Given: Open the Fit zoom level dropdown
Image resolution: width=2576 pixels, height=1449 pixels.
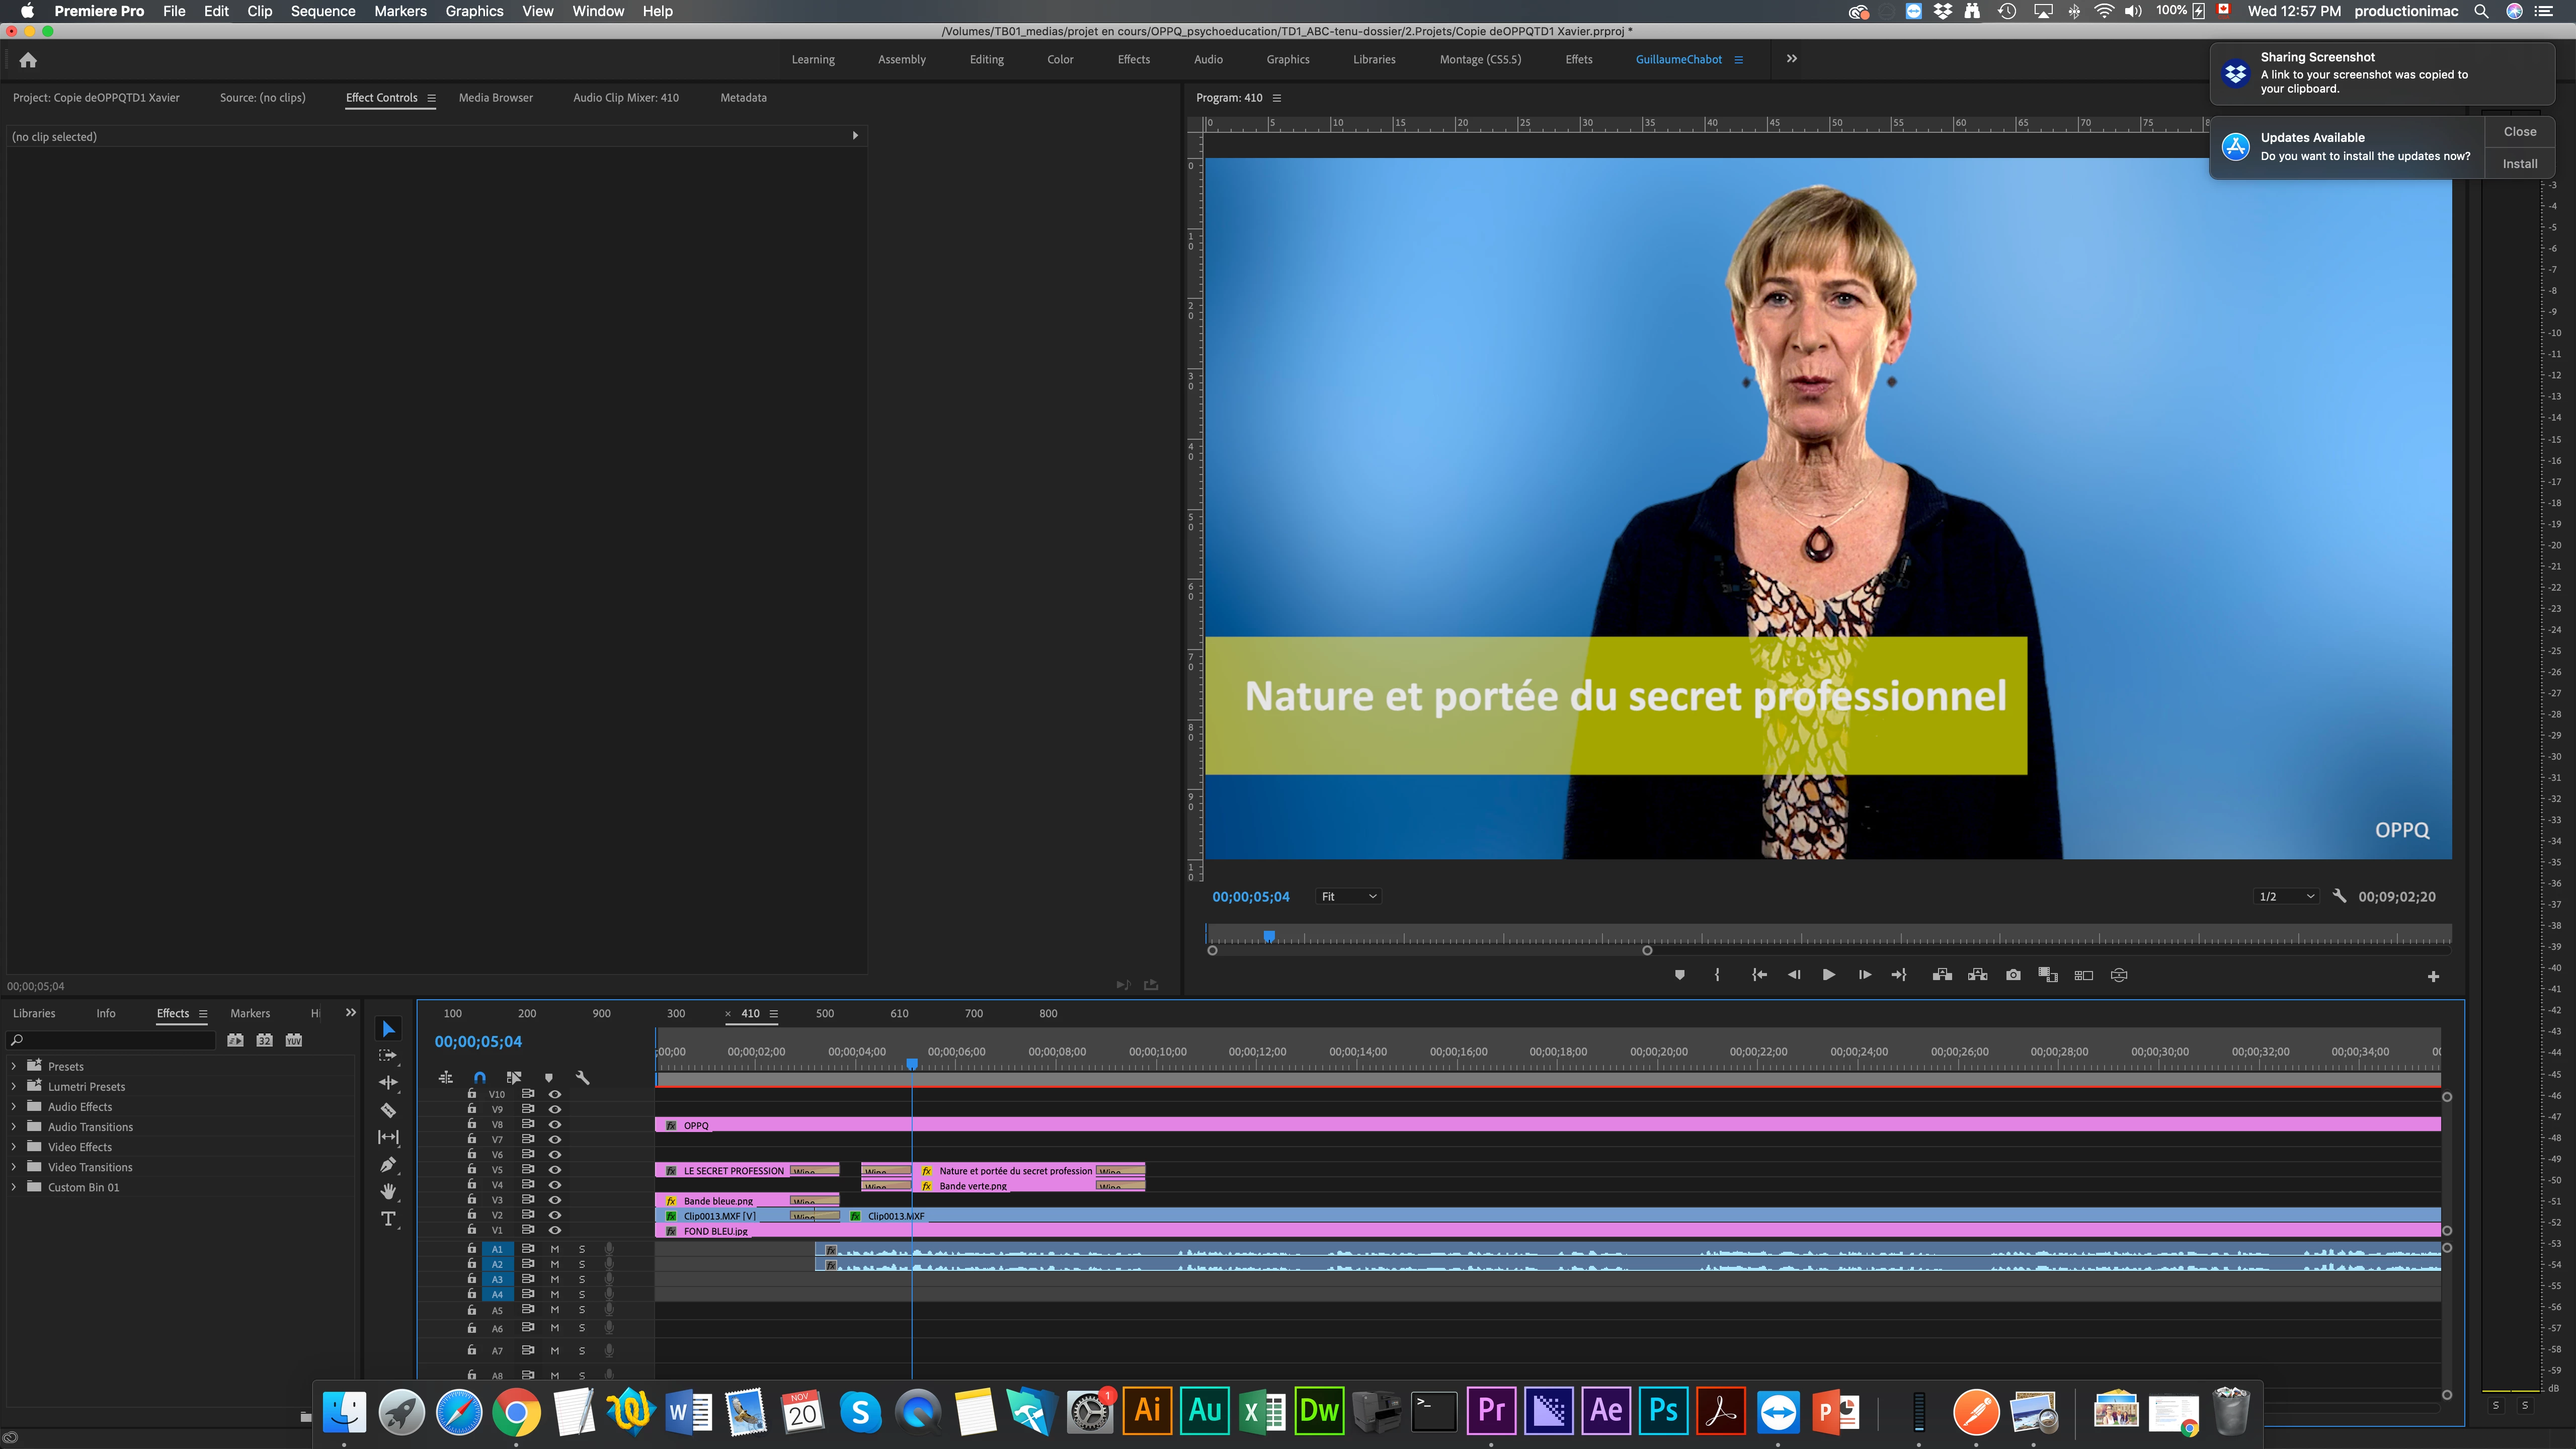Looking at the screenshot, I should pos(1348,897).
